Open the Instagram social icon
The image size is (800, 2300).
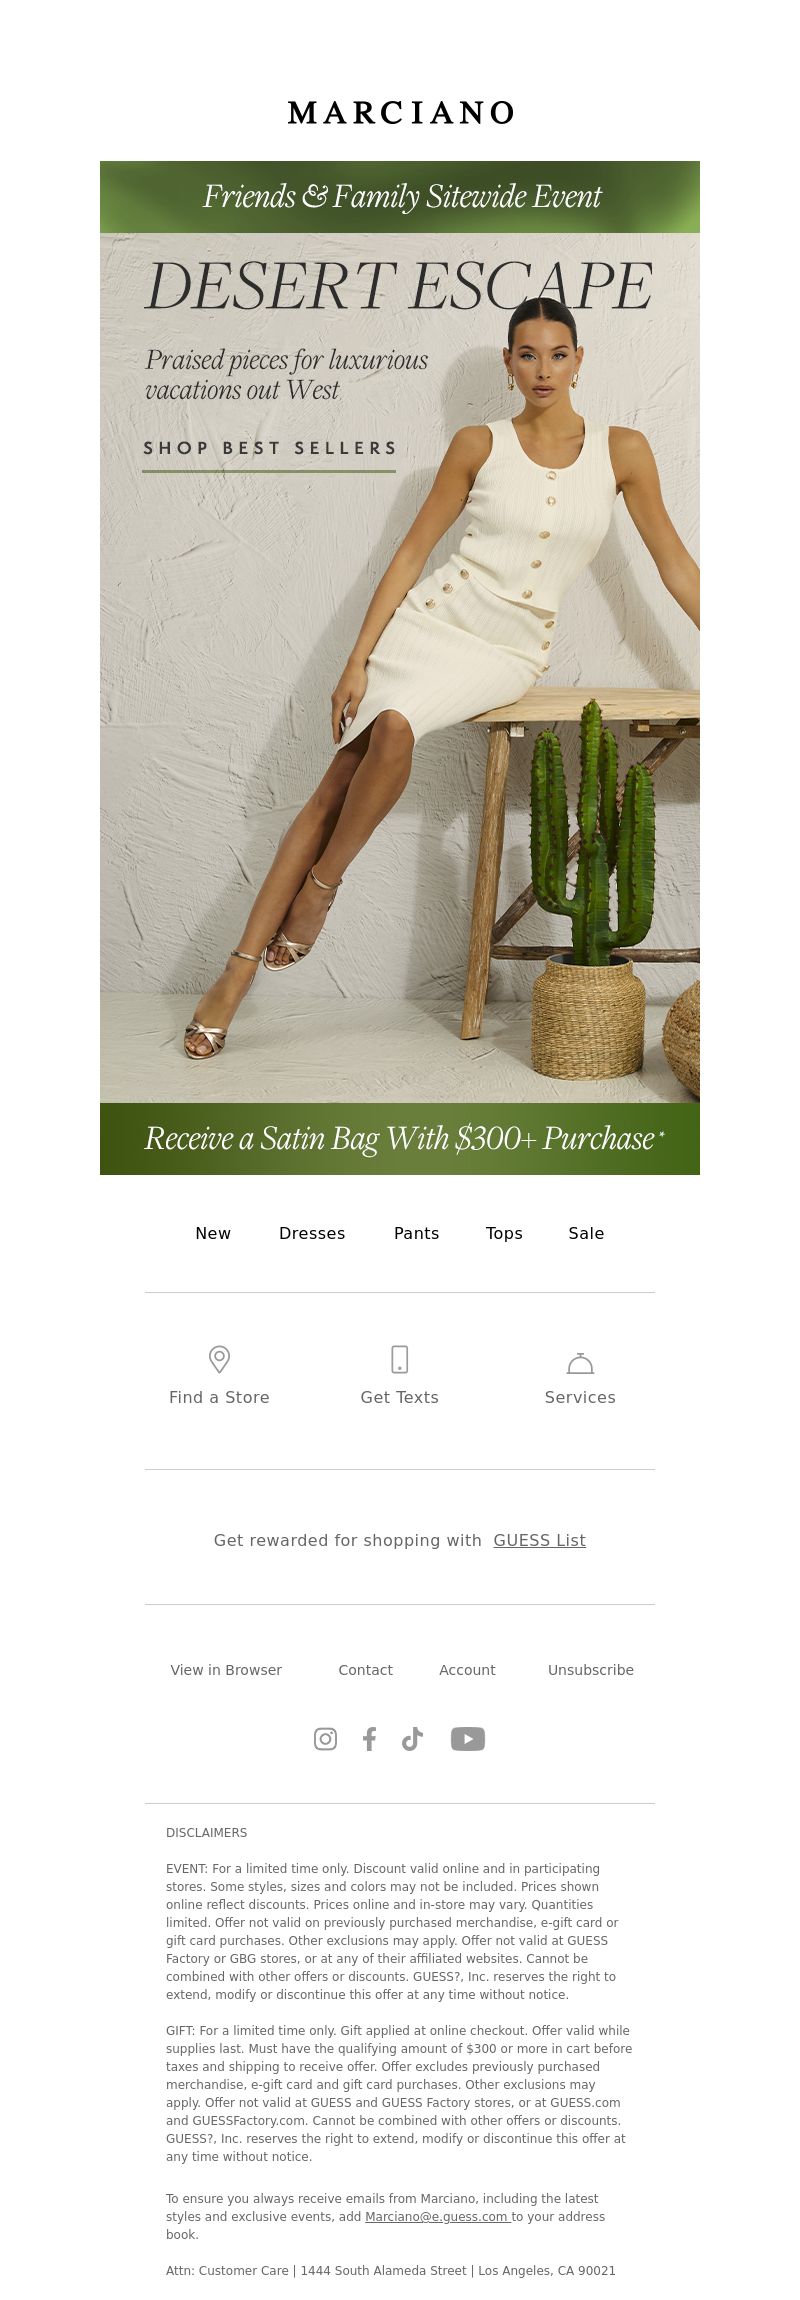[x=325, y=1739]
